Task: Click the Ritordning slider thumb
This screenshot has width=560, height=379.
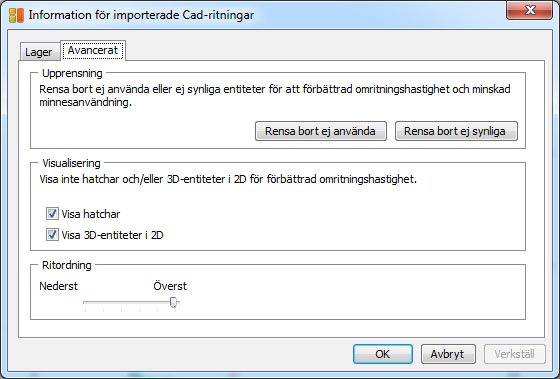Action: (x=174, y=302)
